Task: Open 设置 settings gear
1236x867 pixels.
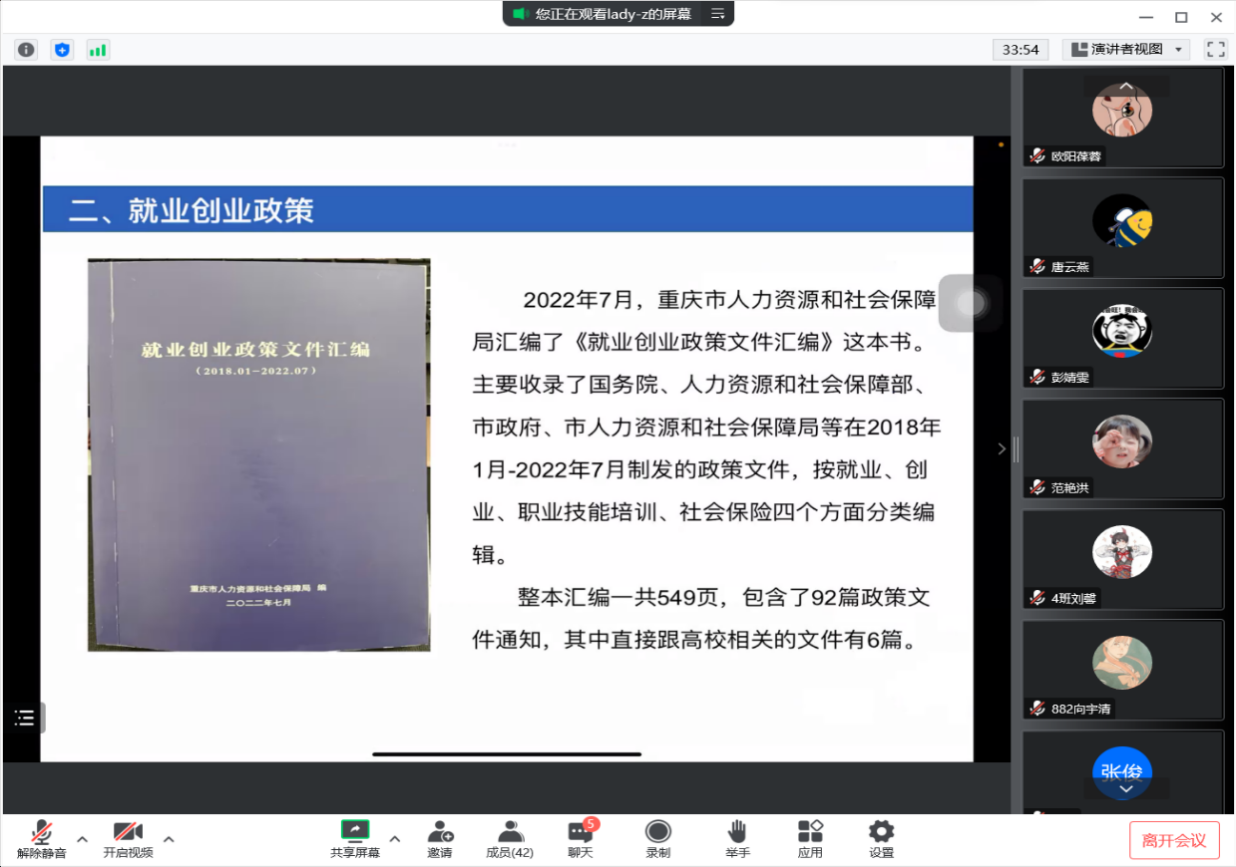Action: (881, 838)
